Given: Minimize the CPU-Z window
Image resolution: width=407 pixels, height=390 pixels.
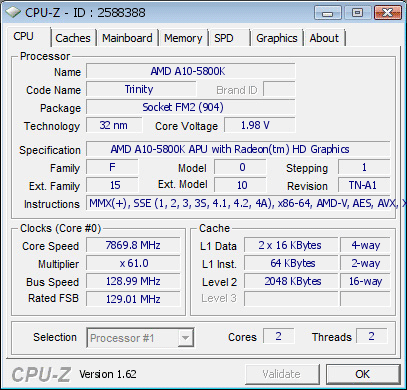Looking at the screenshot, I should tap(328, 13).
